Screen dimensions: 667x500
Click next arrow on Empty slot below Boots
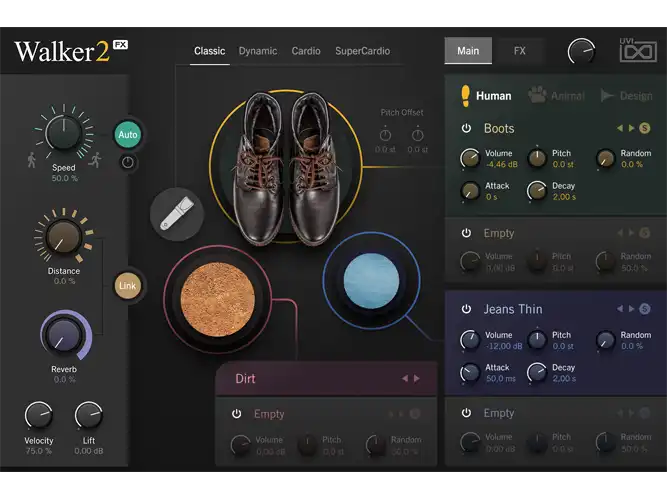coord(632,233)
